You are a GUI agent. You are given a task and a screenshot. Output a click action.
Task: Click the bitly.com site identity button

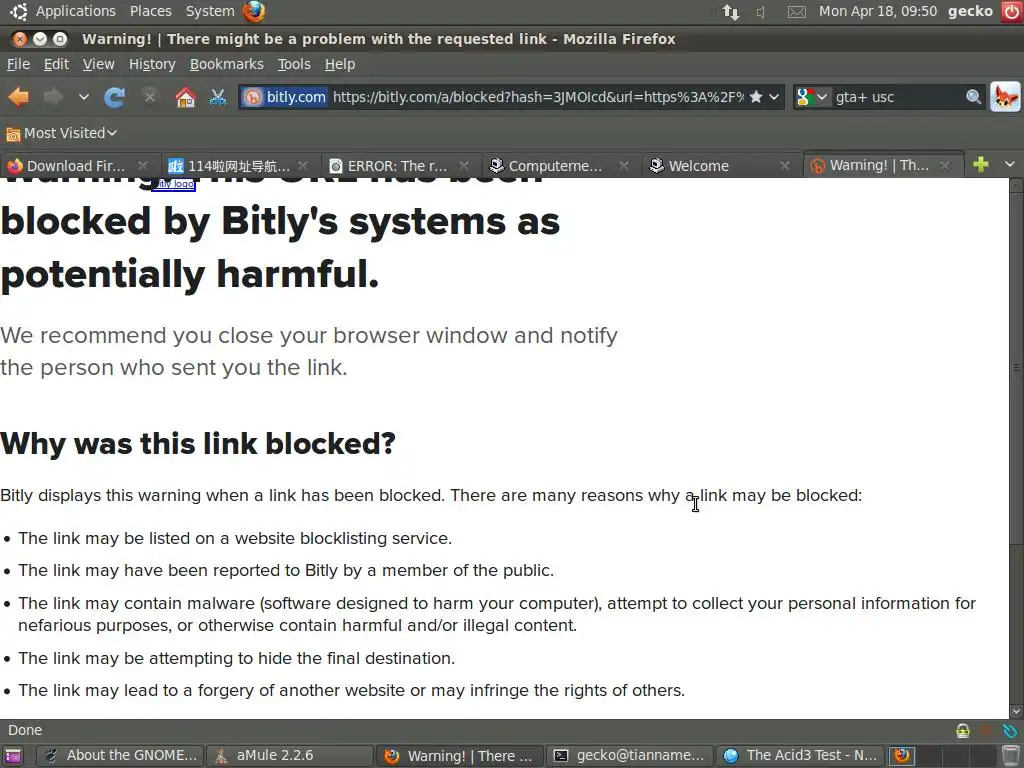[x=284, y=97]
